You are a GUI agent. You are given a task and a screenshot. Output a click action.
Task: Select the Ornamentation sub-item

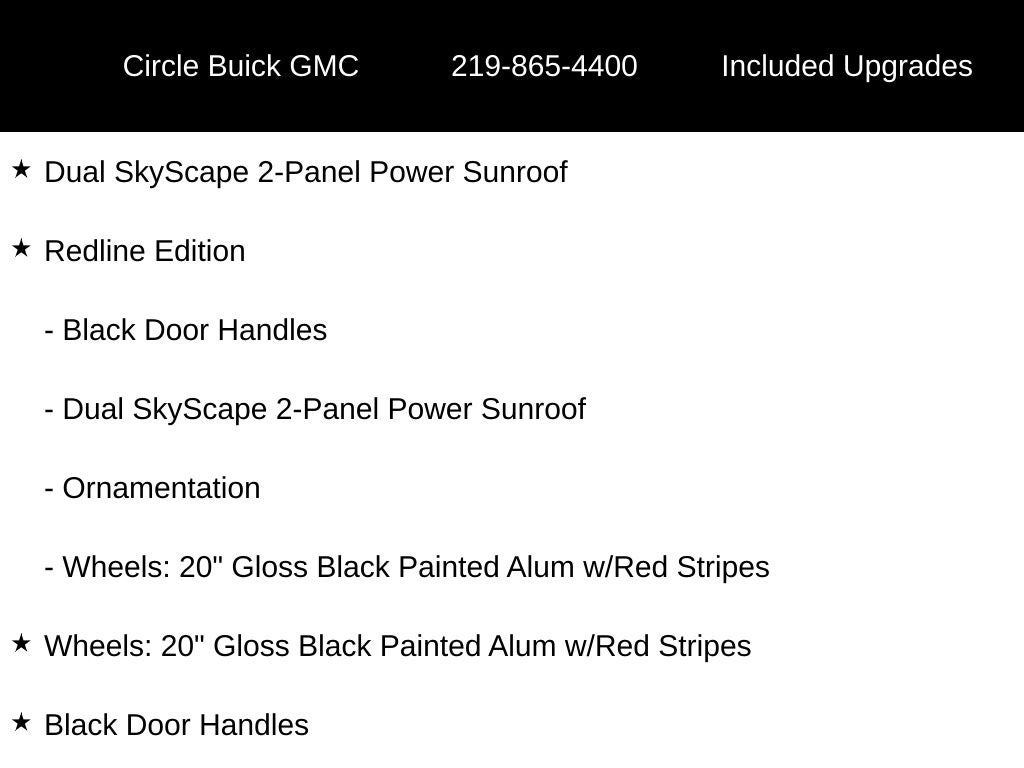tap(152, 488)
